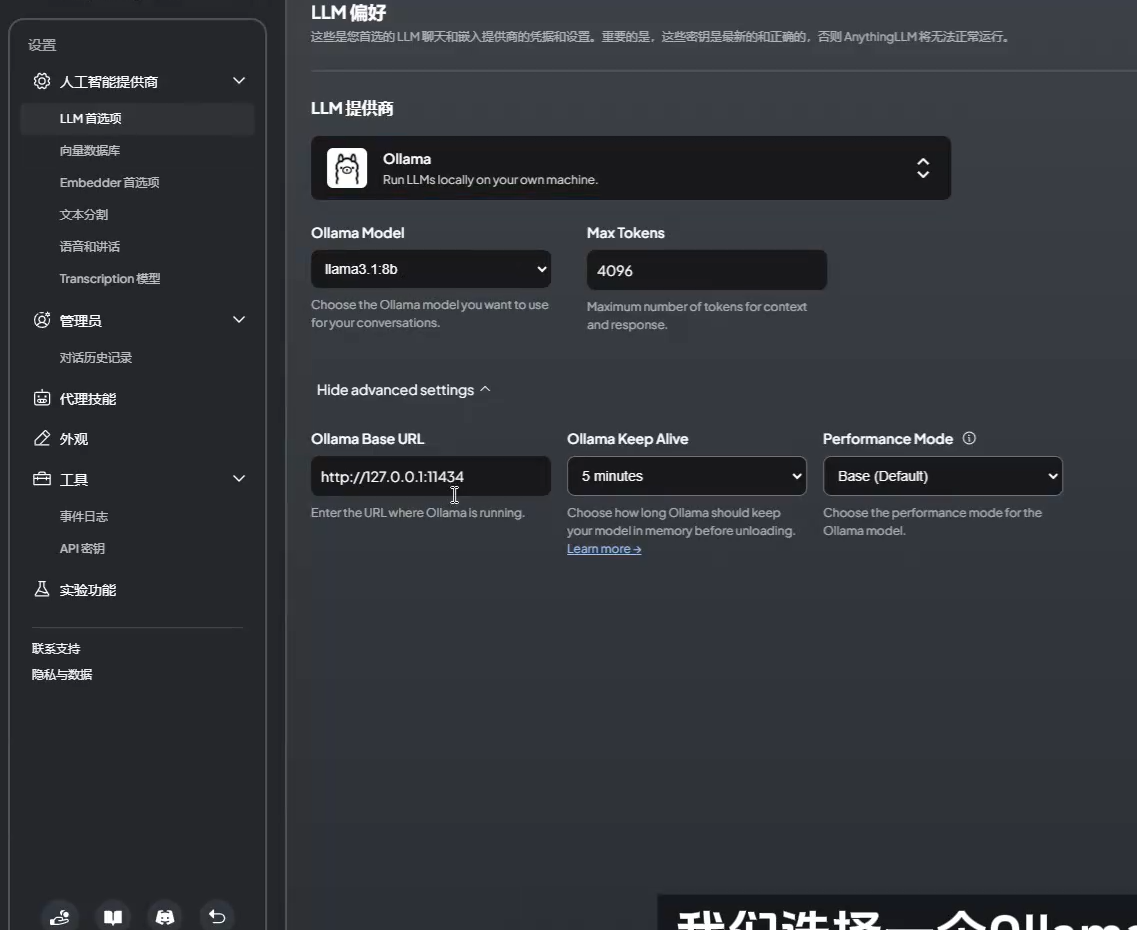The width and height of the screenshot is (1137, 930).
Task: Click the admin user icon beside 管理员
Action: tap(42, 320)
